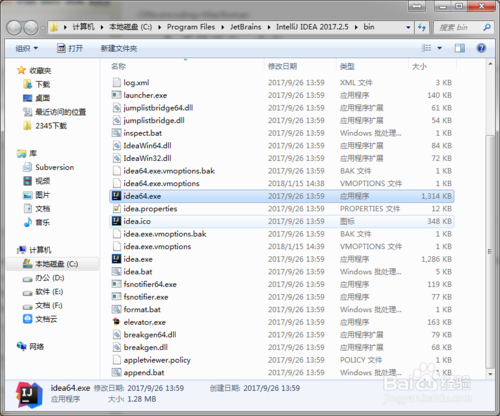Click the refresh button beside address bar
The width and height of the screenshot is (500, 416).
pyautogui.click(x=422, y=27)
